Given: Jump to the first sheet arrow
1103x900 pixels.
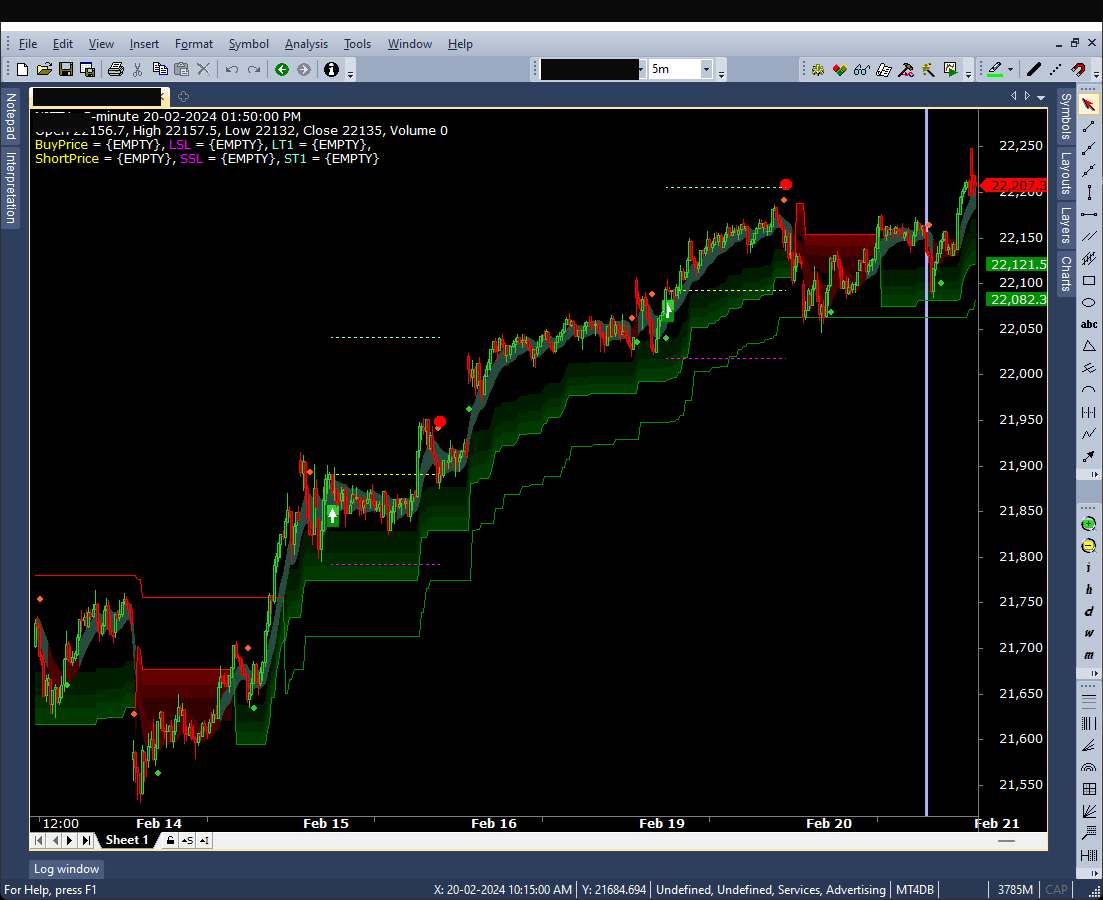Looking at the screenshot, I should [39, 840].
